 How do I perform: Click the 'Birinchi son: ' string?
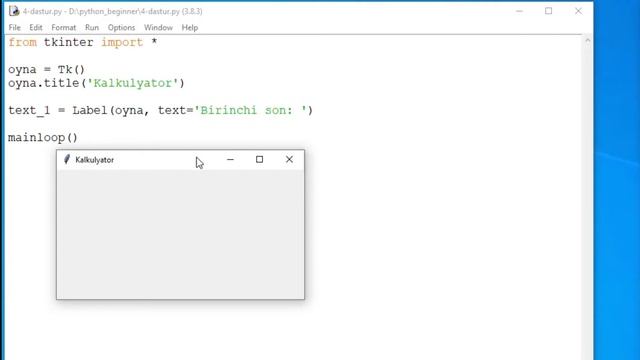click(x=250, y=111)
